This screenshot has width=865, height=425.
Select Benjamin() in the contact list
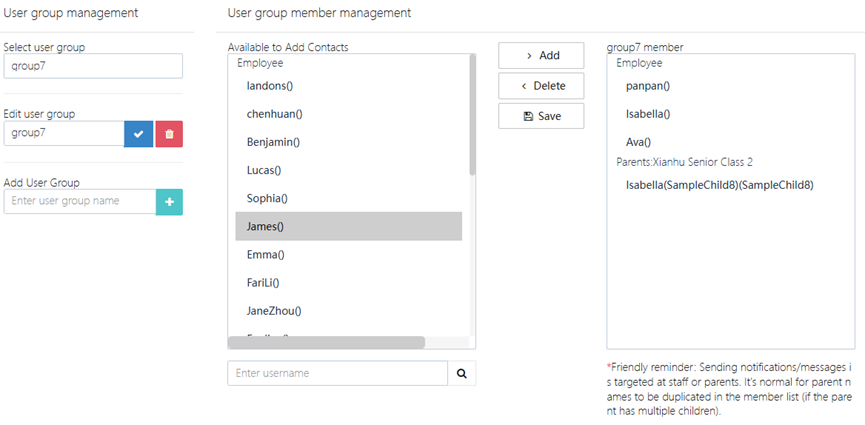(x=274, y=142)
